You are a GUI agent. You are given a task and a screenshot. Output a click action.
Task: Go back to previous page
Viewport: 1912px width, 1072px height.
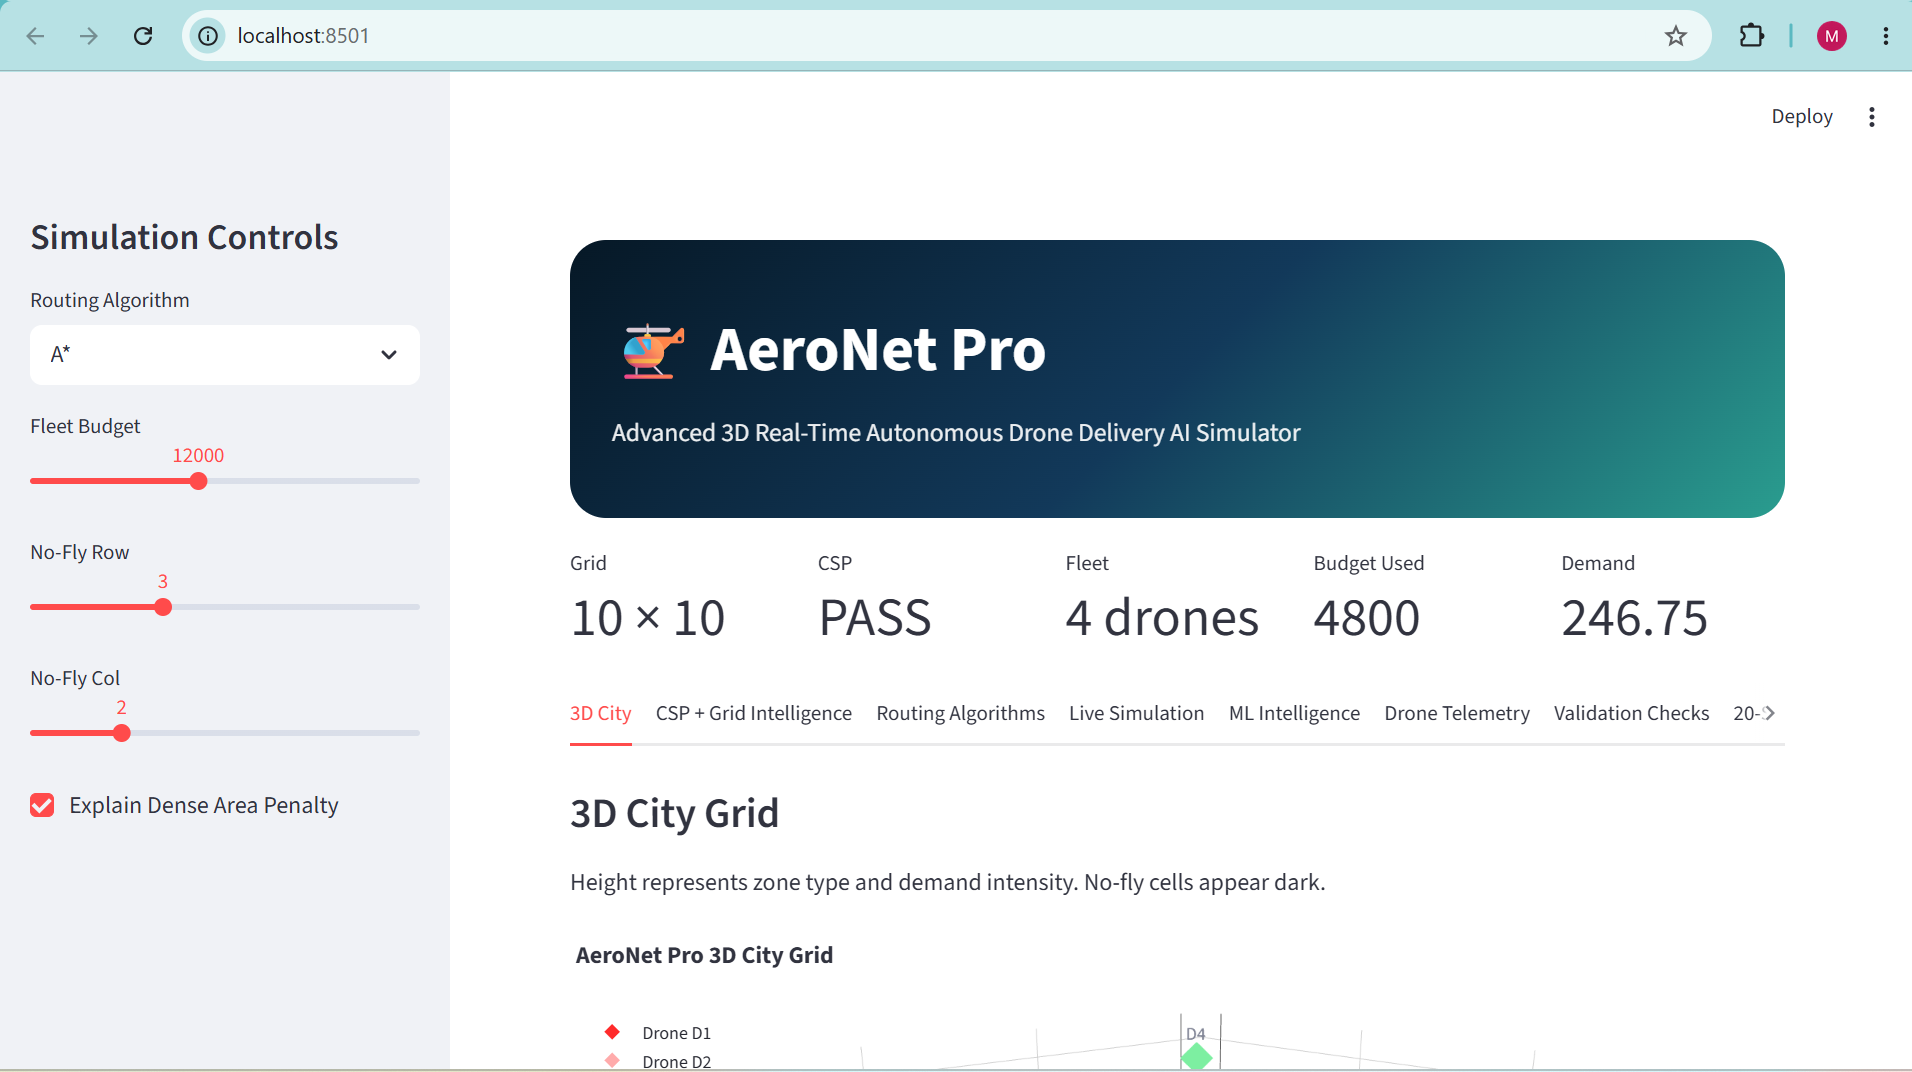pos(36,36)
